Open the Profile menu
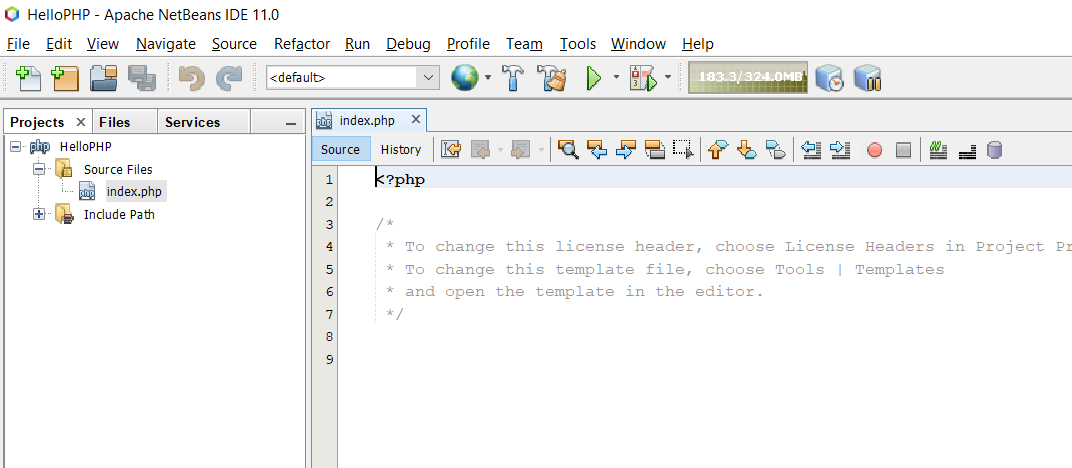This screenshot has height=468, width=1072. click(468, 44)
